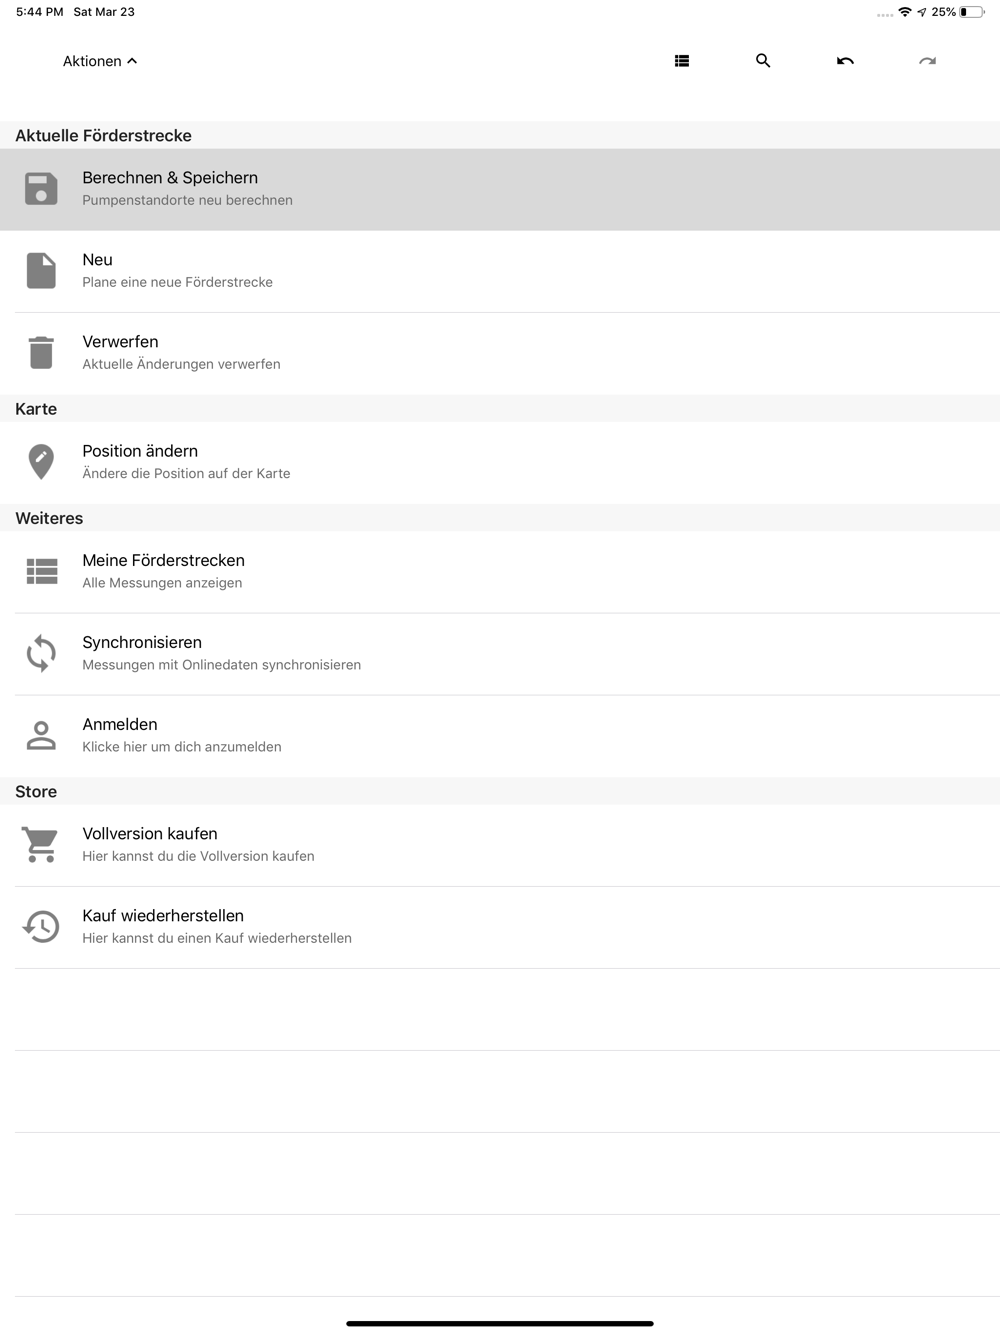Click the redo arrow icon
1000x1334 pixels.
[x=928, y=61]
